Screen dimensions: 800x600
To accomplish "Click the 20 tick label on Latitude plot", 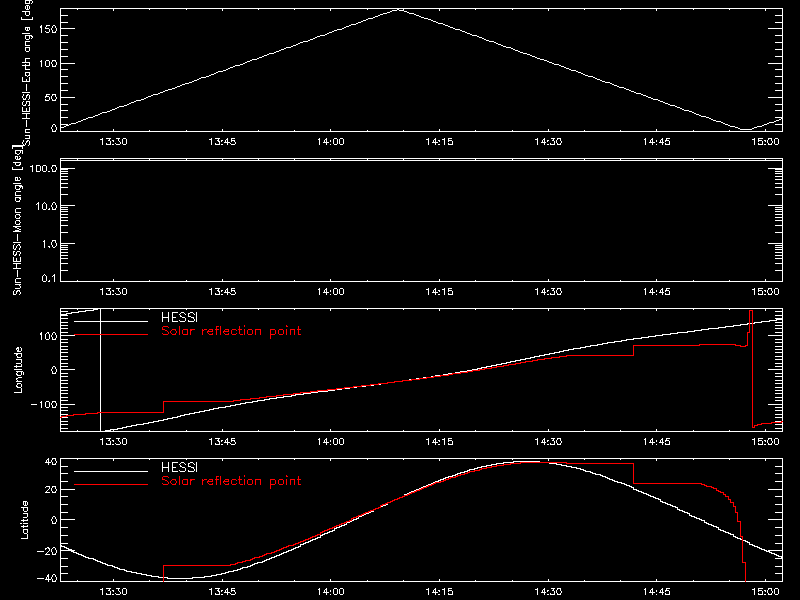I will [51, 489].
